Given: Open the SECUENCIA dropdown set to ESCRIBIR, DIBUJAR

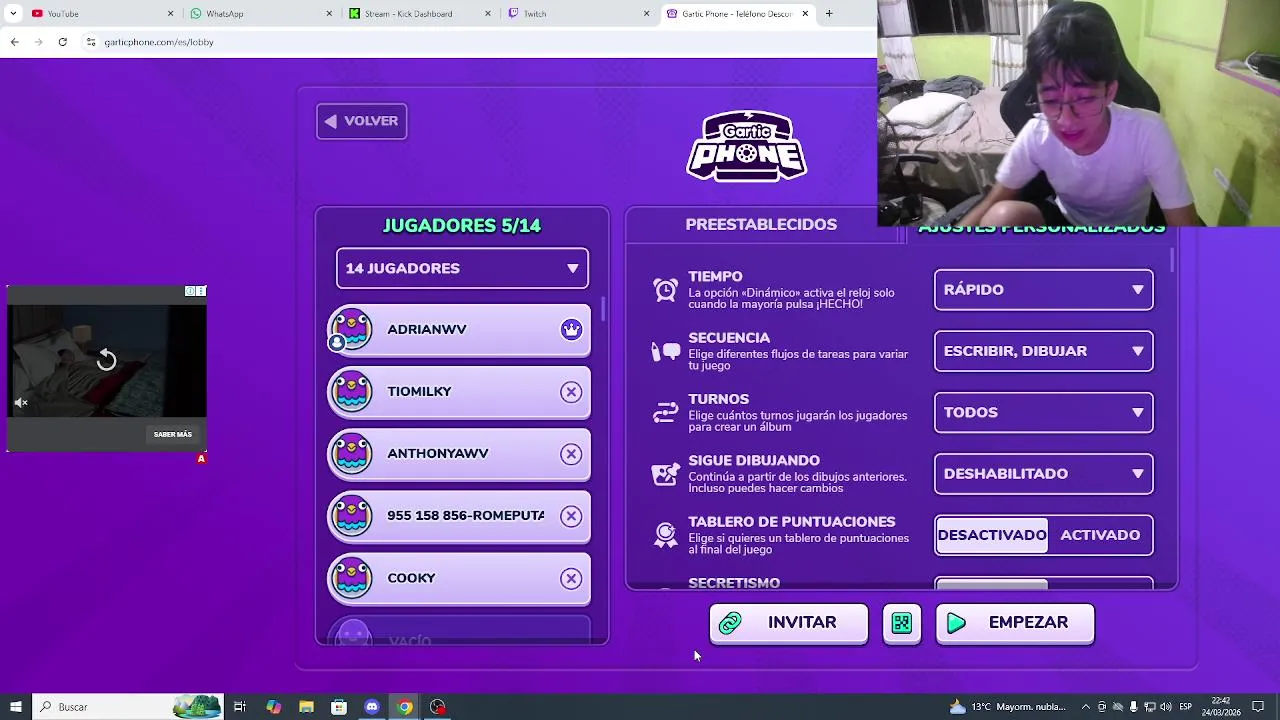Looking at the screenshot, I should tap(1043, 351).
